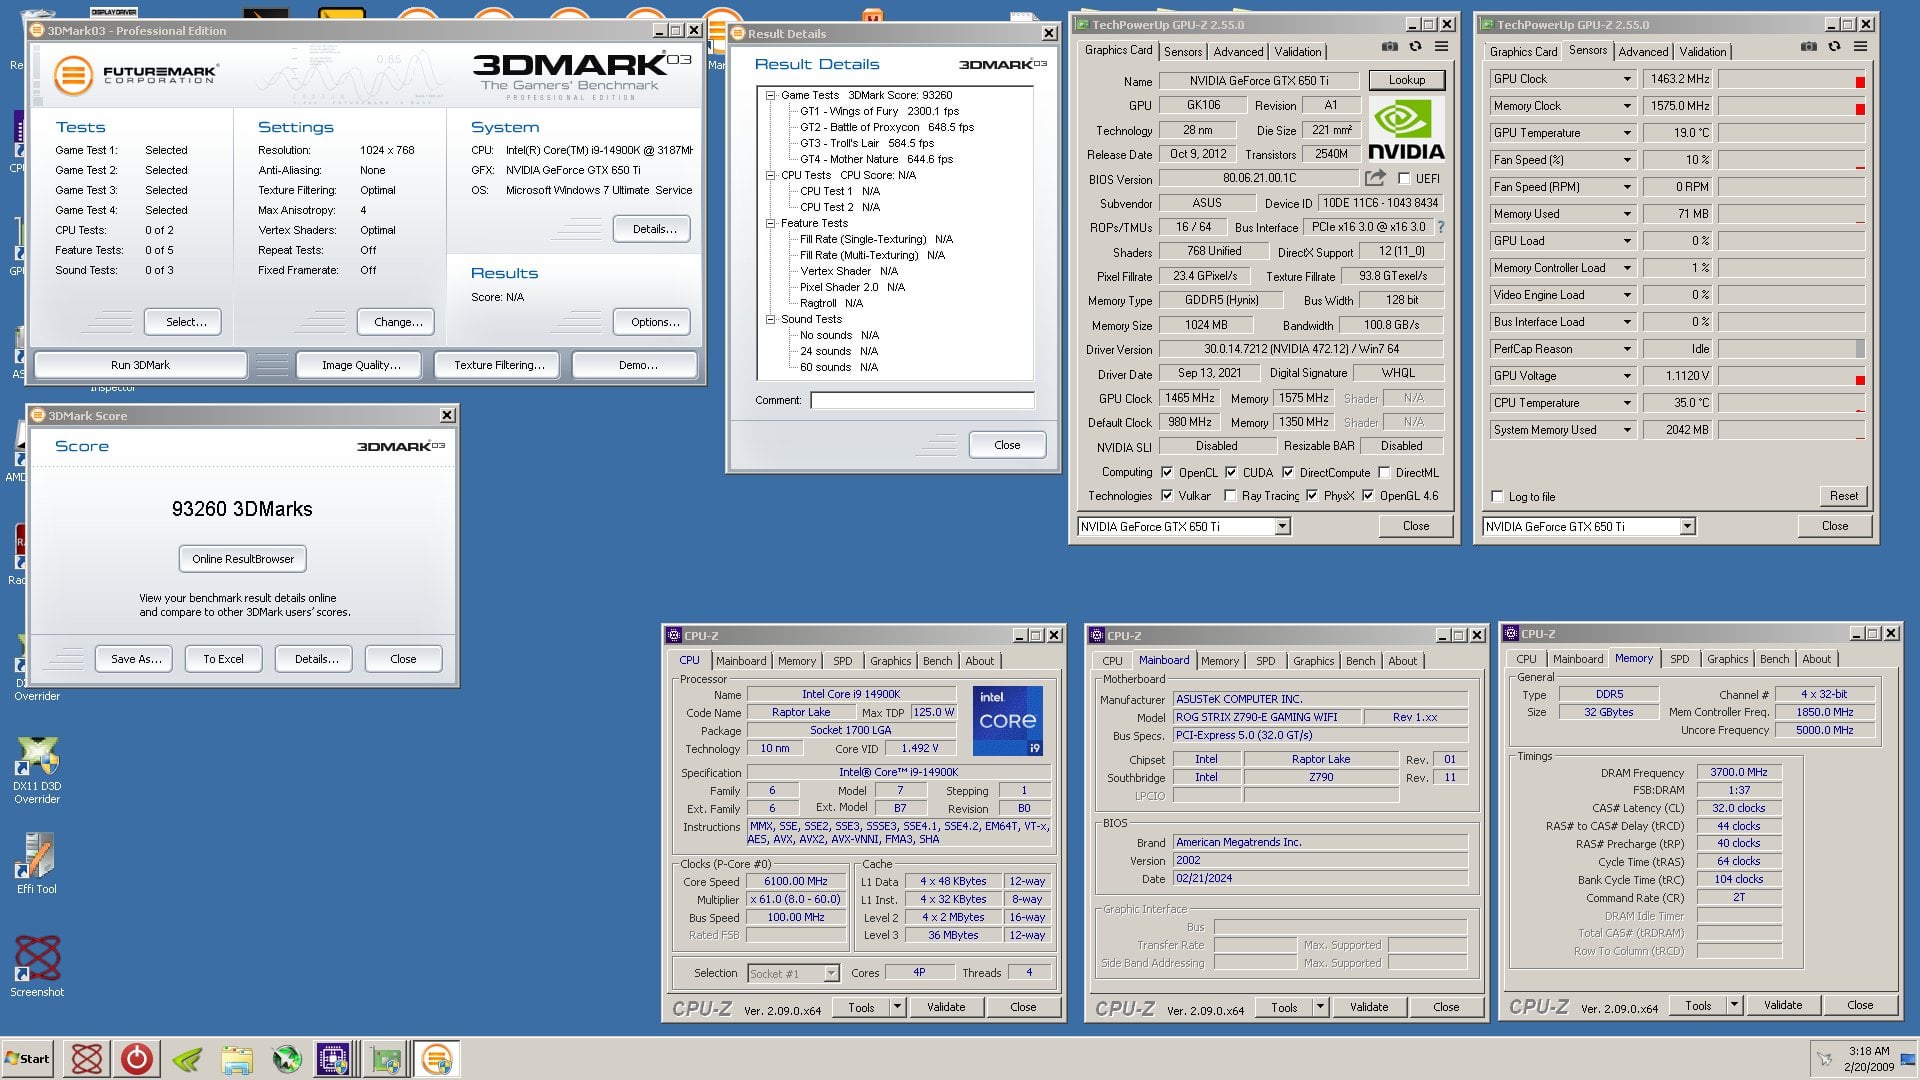The image size is (1920, 1080).
Task: Collapse the Sound Tests tree node
Action: (771, 319)
